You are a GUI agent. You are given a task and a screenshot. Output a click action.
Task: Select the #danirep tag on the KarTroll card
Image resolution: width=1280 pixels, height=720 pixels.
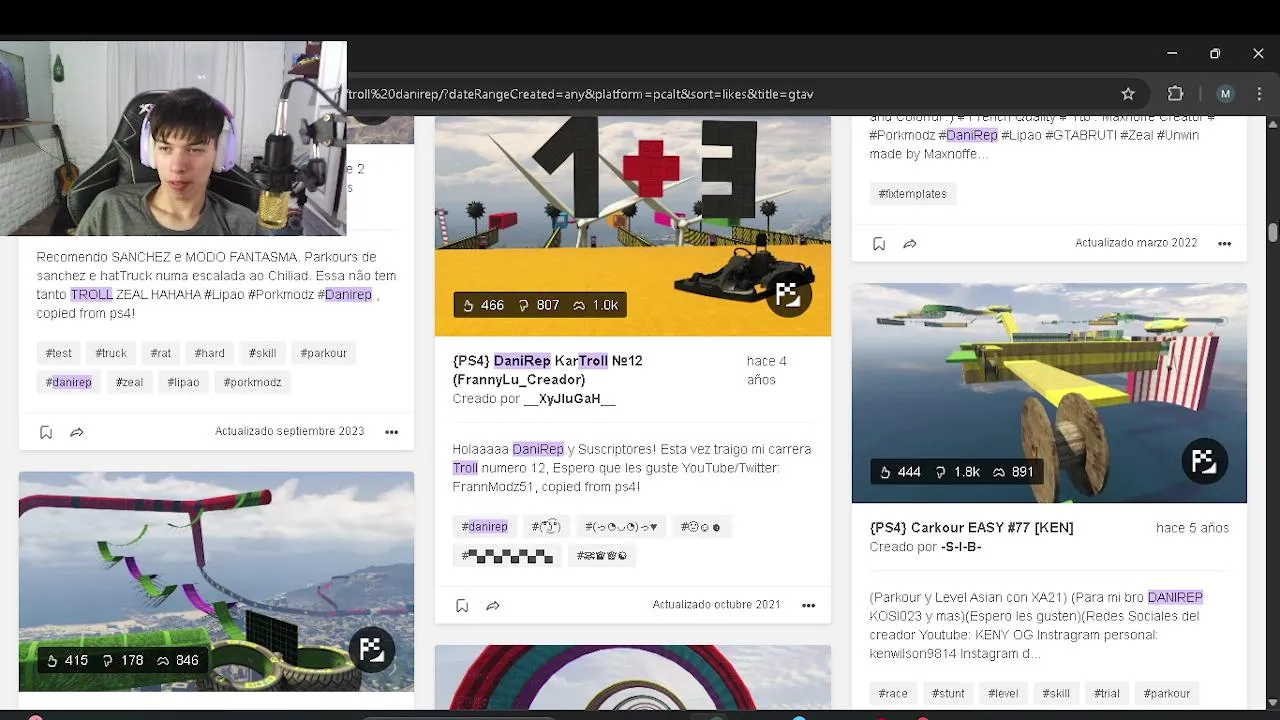tap(485, 526)
